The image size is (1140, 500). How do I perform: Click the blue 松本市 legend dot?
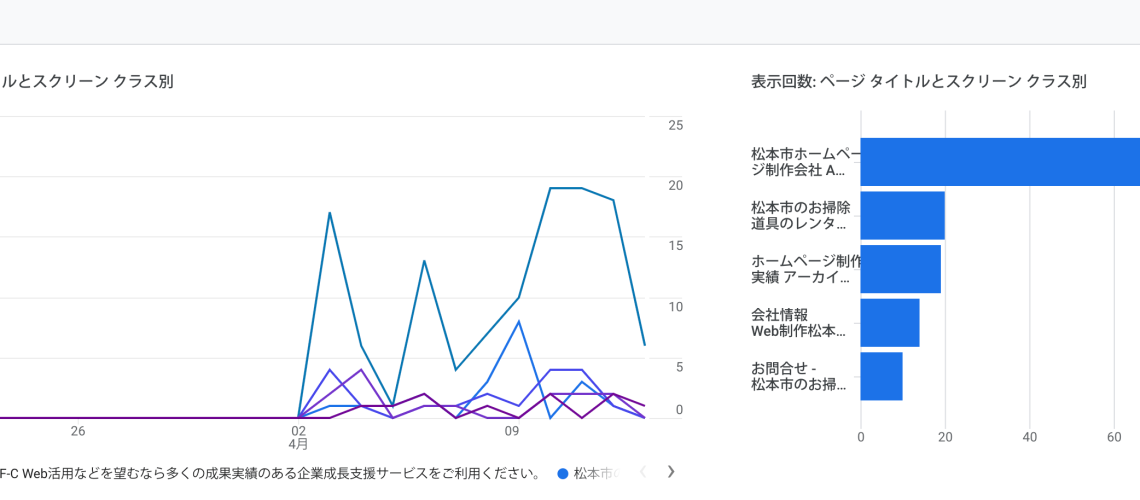[x=562, y=473]
